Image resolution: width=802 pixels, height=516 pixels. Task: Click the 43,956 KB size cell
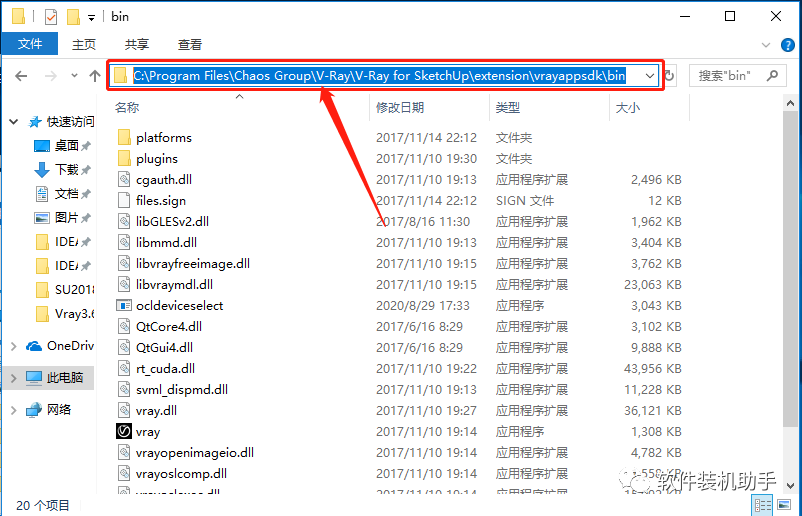pyautogui.click(x=653, y=368)
